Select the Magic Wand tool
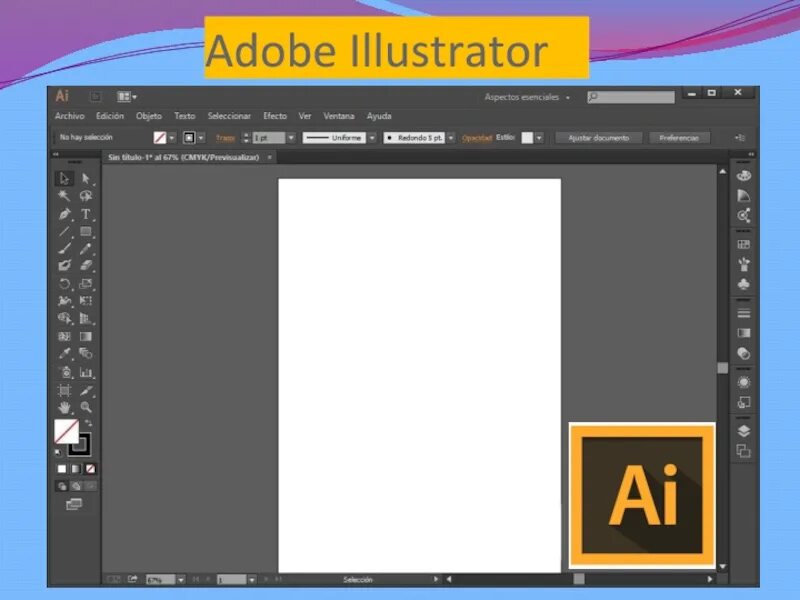 pyautogui.click(x=64, y=196)
